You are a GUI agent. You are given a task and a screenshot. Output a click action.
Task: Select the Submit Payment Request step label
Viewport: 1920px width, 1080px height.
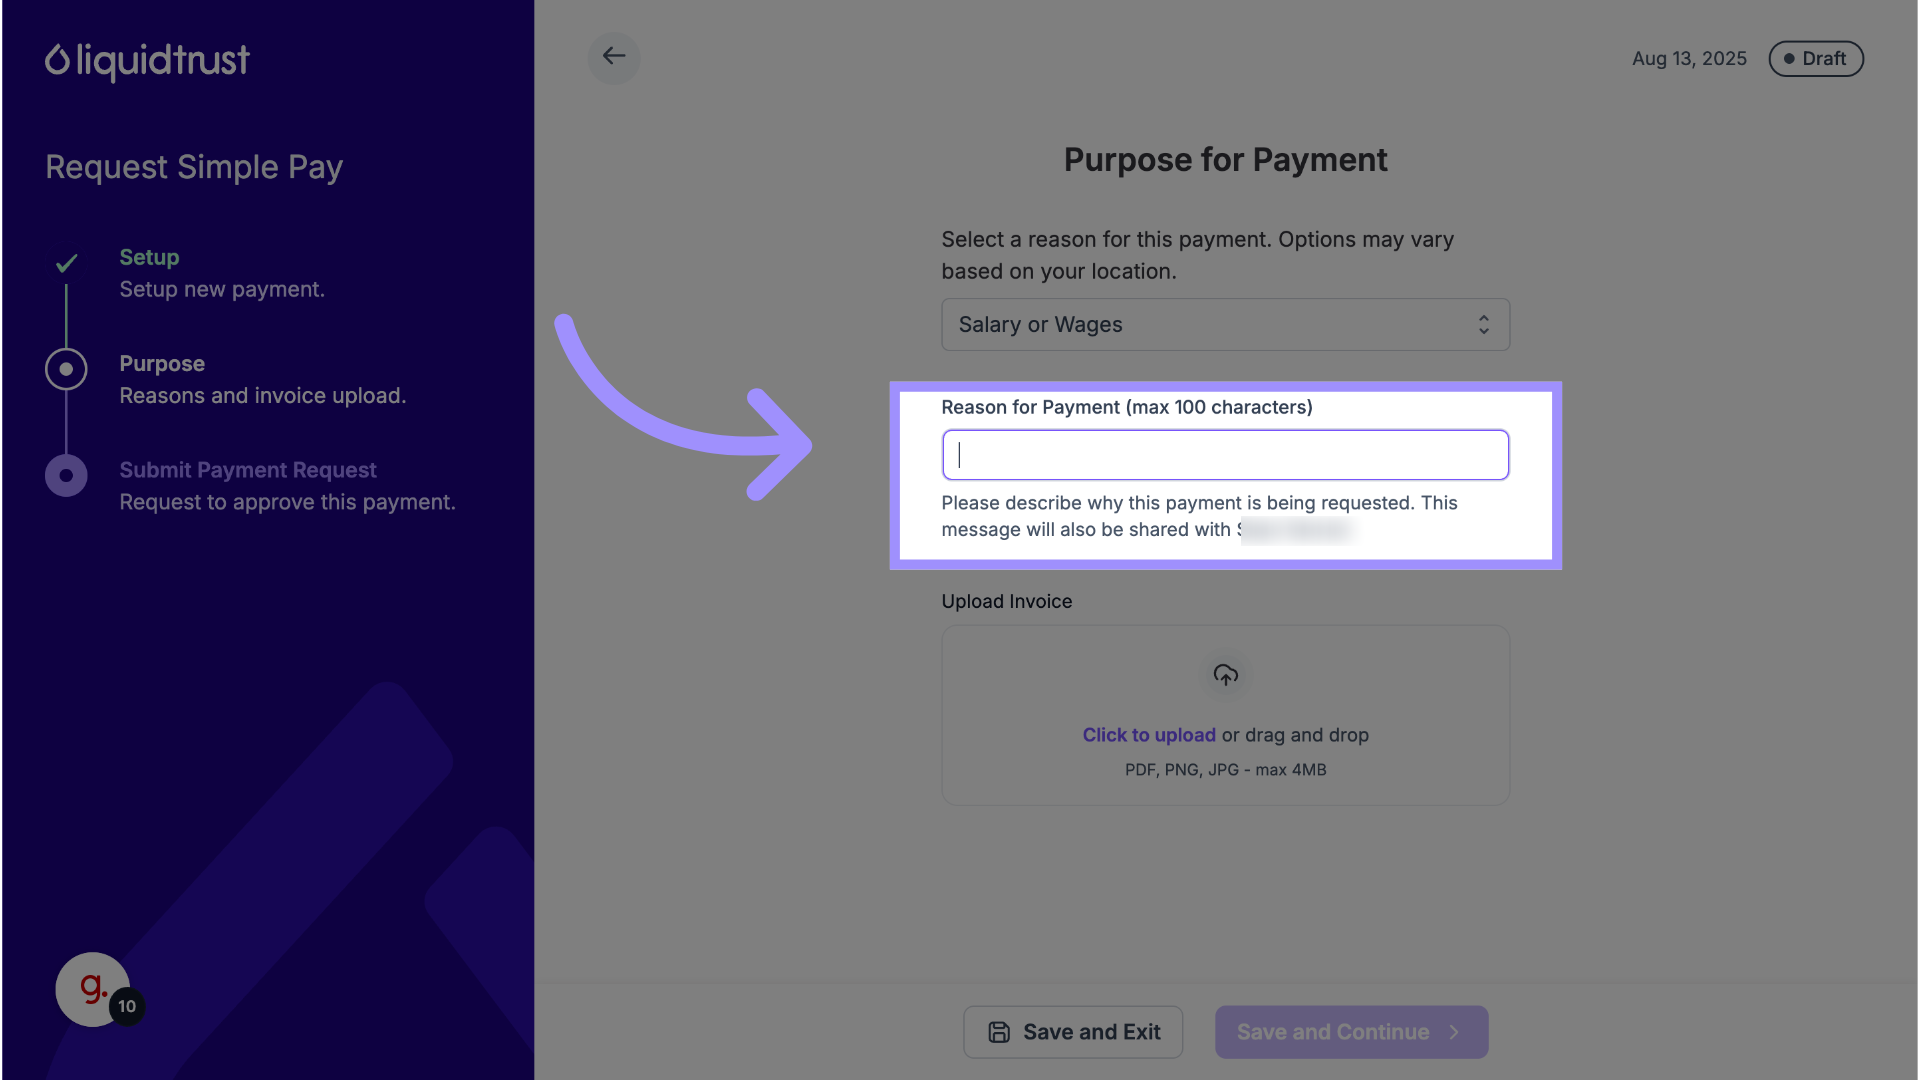point(248,470)
